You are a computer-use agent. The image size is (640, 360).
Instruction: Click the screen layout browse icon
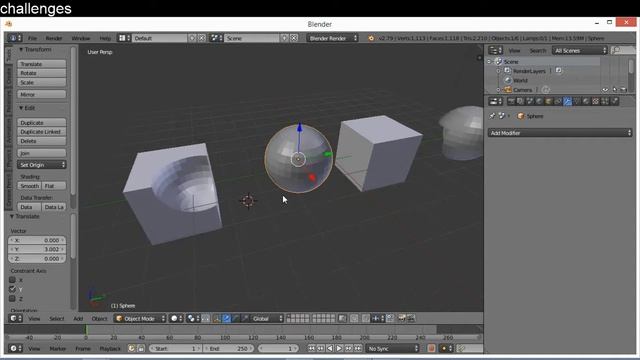(124, 38)
